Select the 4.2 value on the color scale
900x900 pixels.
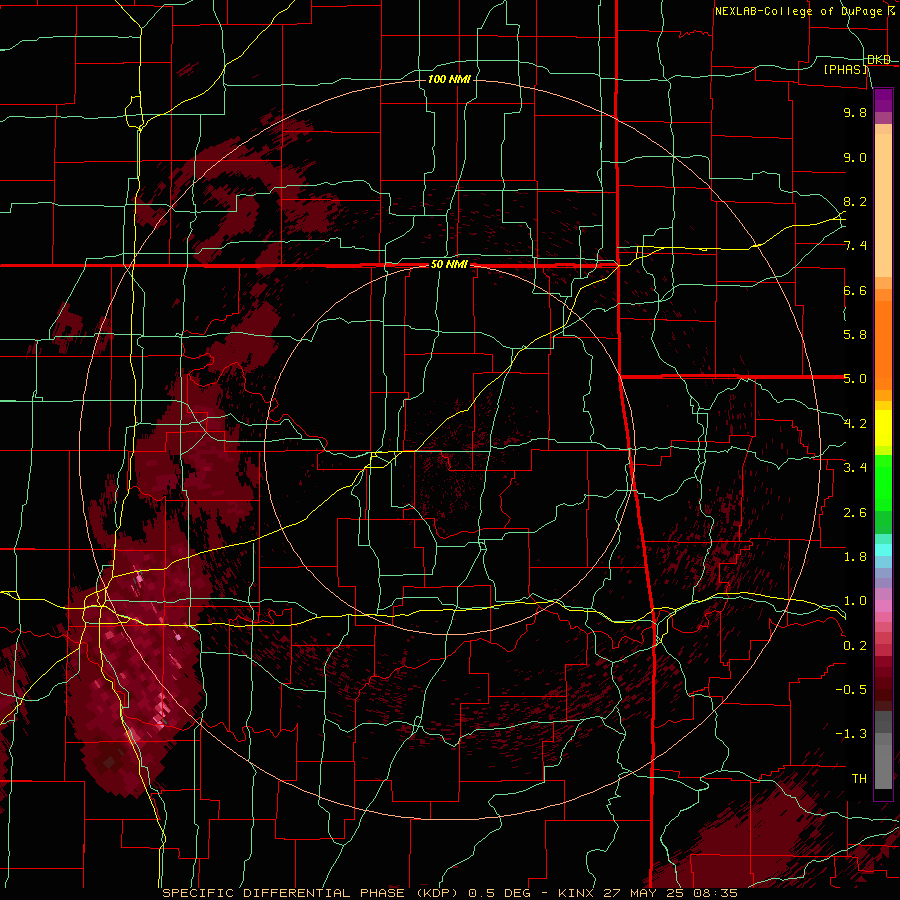pos(855,424)
